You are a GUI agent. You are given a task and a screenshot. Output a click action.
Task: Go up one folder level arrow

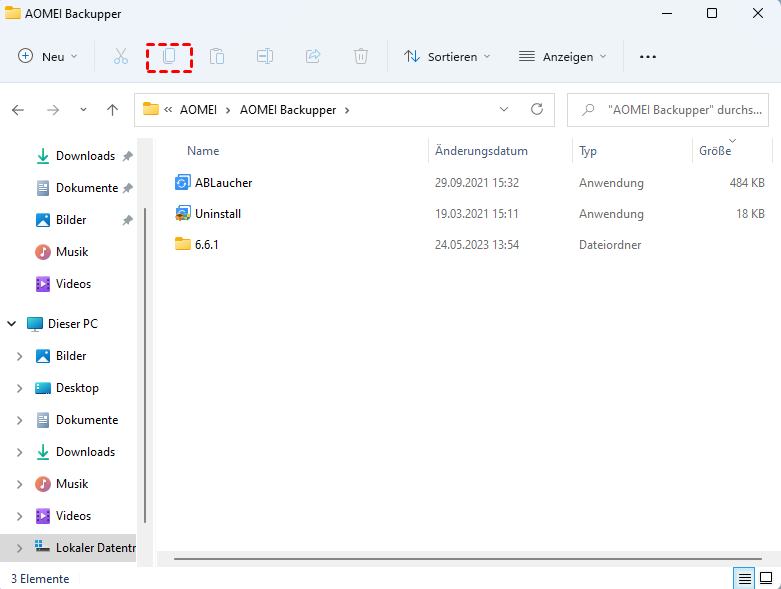[x=113, y=110]
